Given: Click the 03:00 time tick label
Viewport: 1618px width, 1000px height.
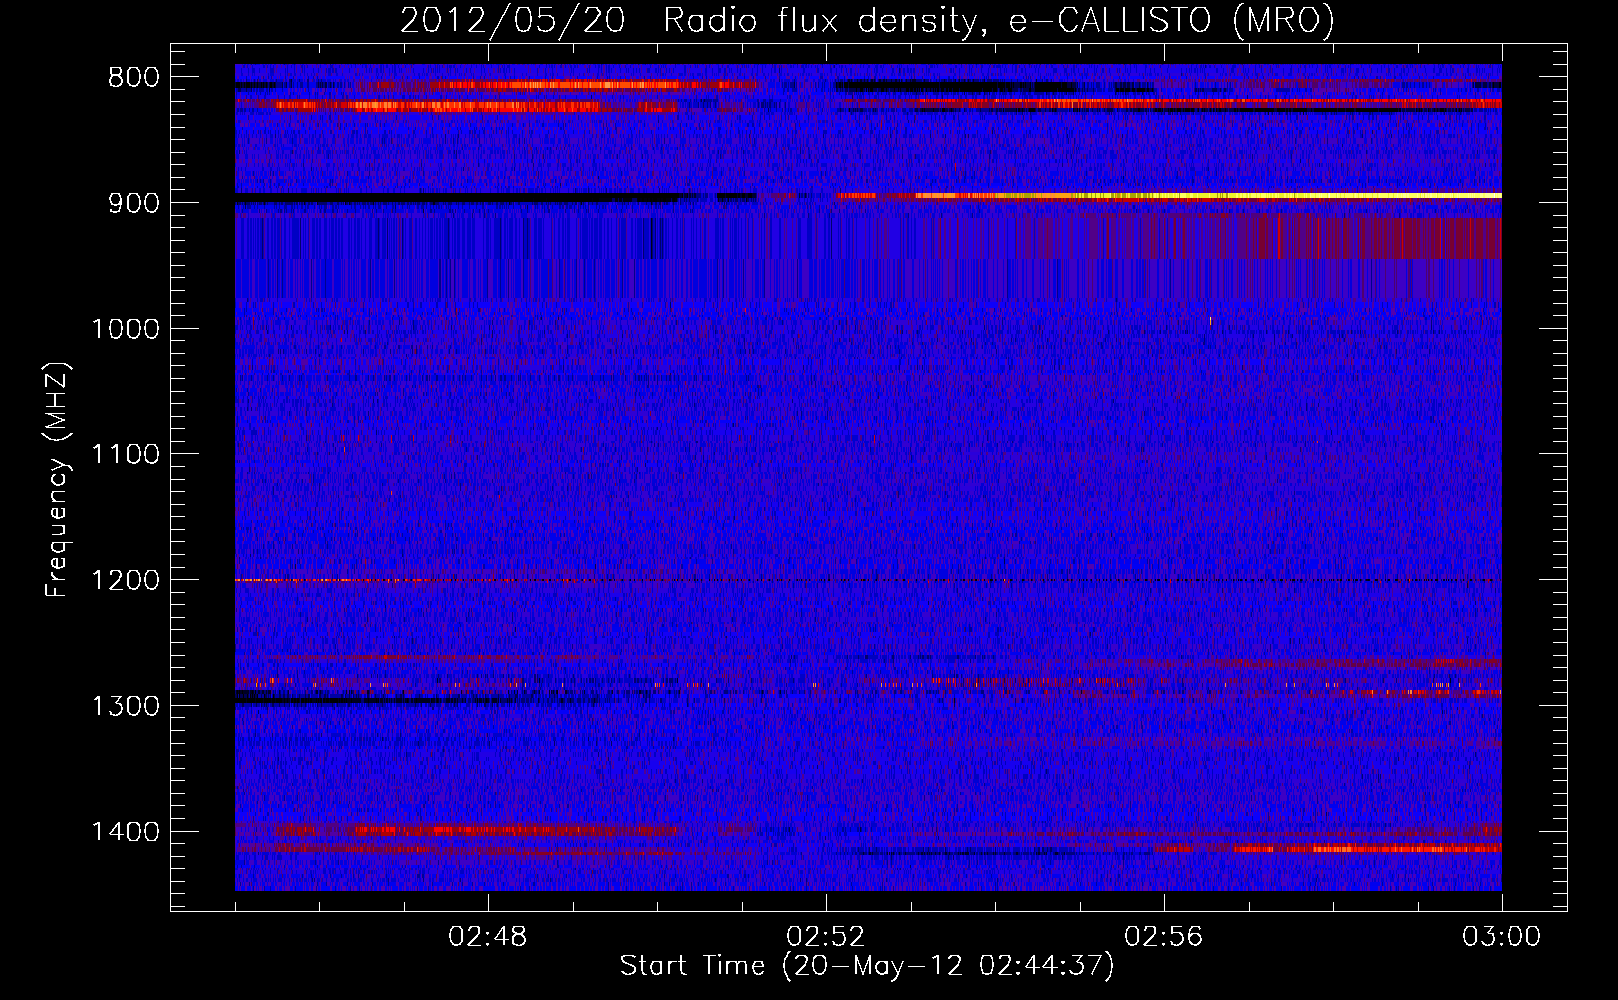Looking at the screenshot, I should click(x=1501, y=937).
